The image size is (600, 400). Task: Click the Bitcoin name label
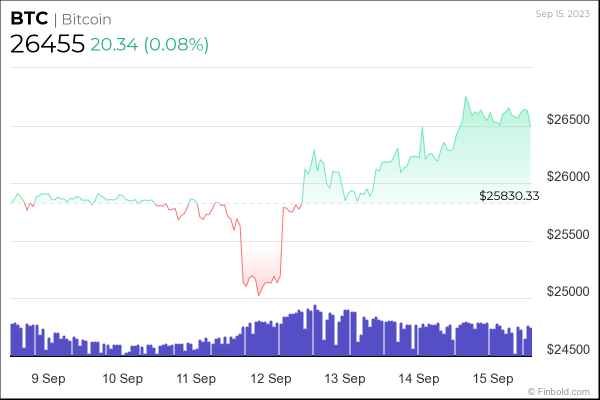click(x=84, y=19)
